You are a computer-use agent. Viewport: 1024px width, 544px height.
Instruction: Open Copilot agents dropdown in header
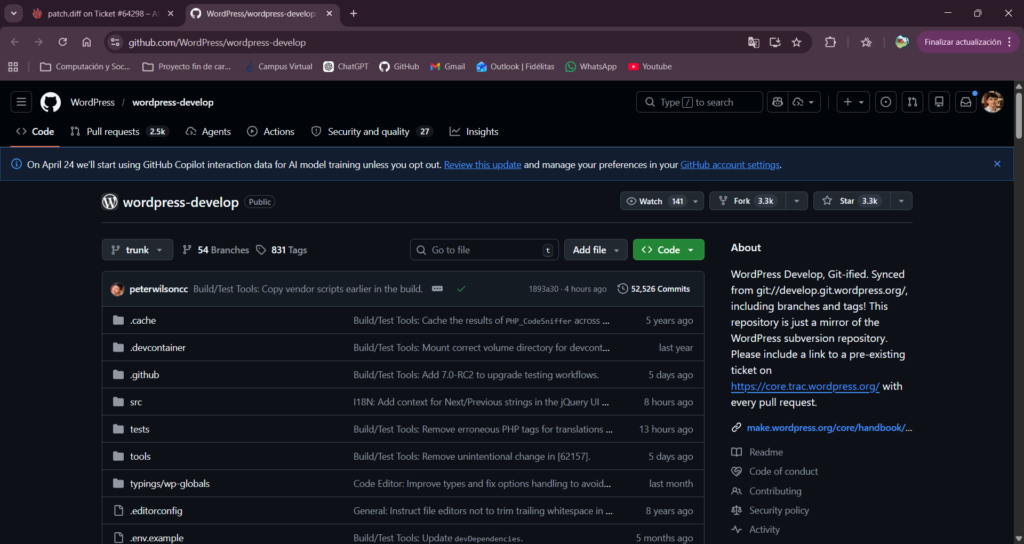click(804, 102)
